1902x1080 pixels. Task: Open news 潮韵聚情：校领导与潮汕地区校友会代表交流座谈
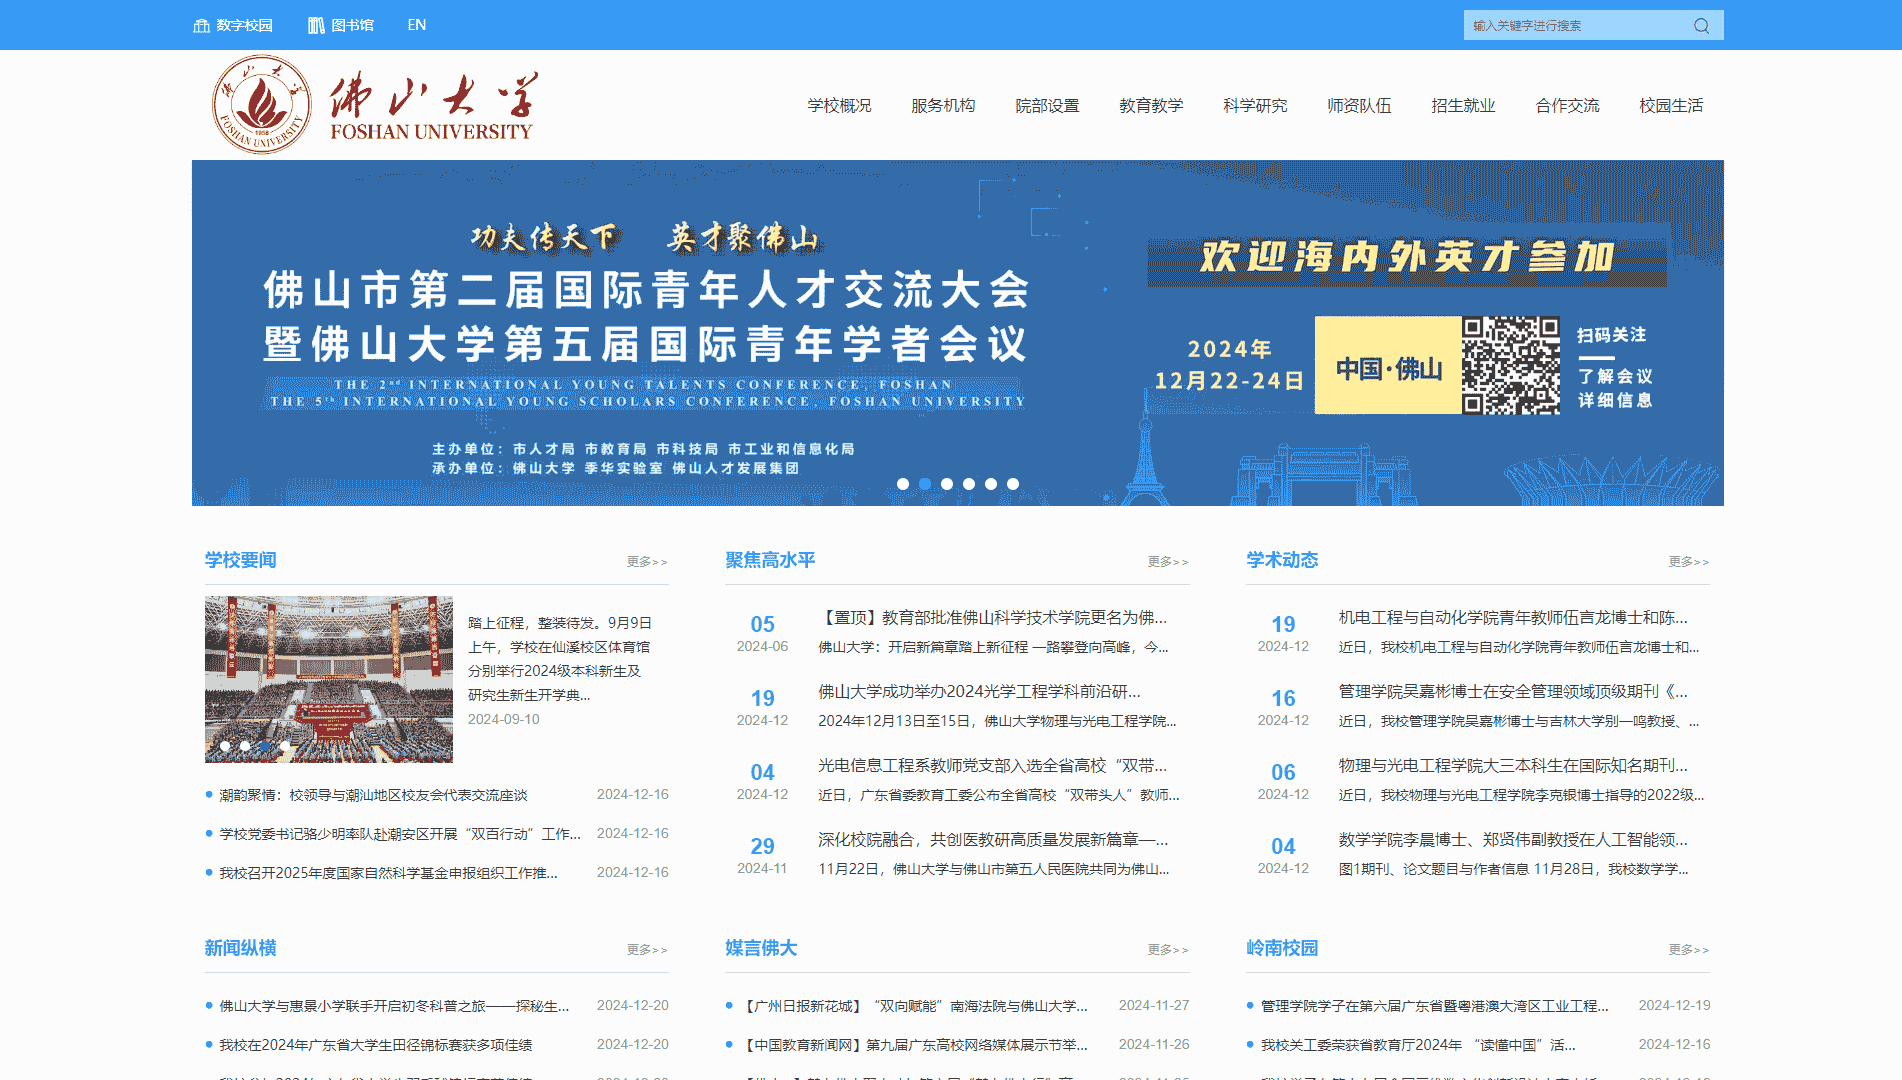(373, 795)
